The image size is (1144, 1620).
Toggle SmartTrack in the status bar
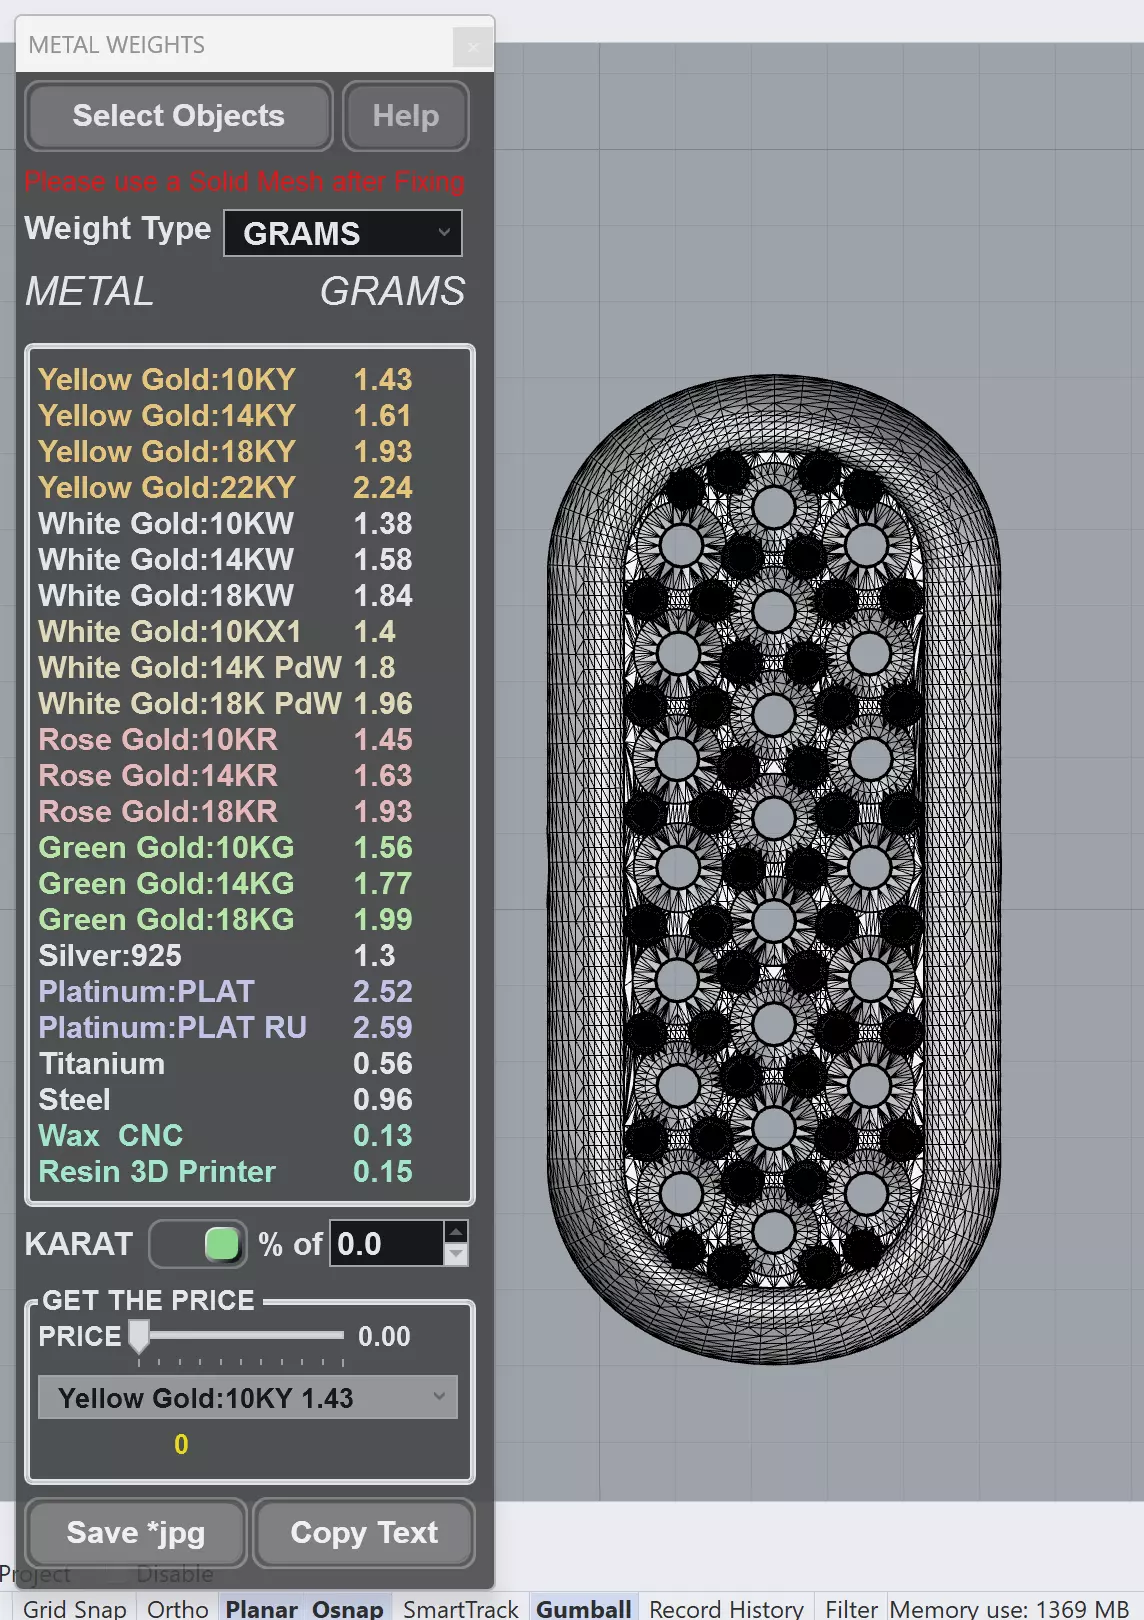[x=460, y=1608]
